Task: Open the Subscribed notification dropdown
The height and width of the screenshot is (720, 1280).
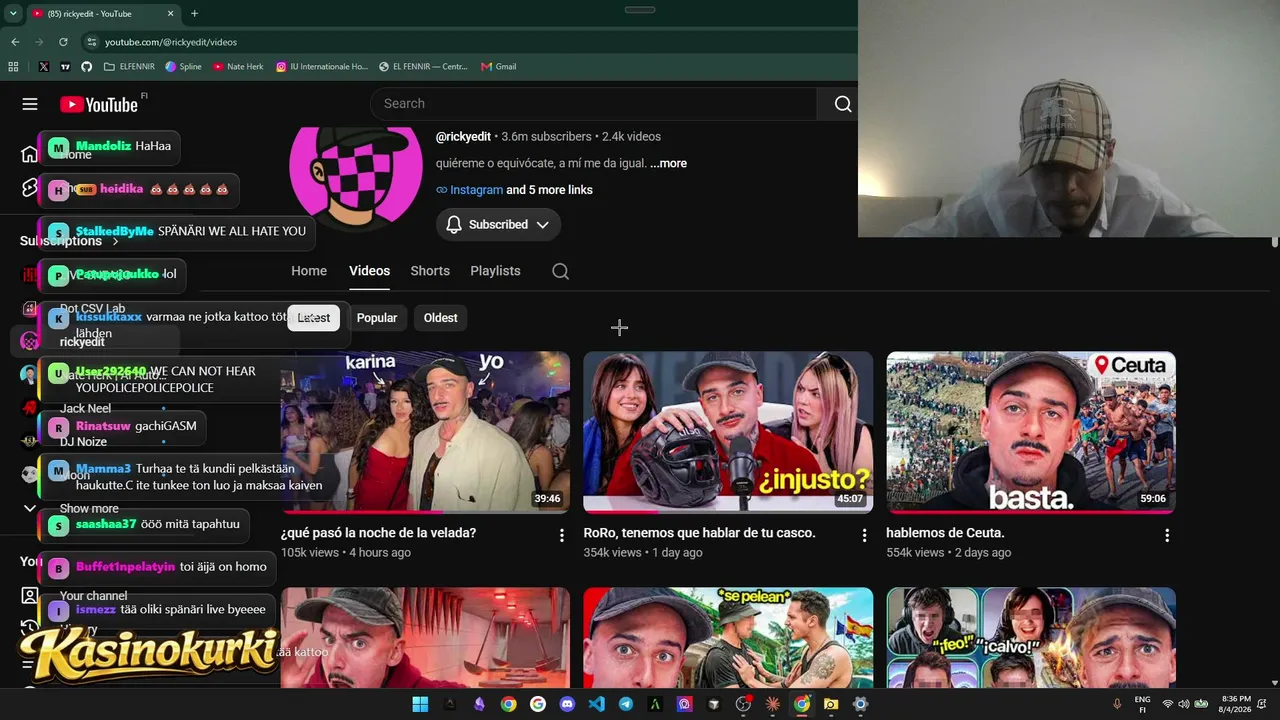Action: pyautogui.click(x=498, y=225)
